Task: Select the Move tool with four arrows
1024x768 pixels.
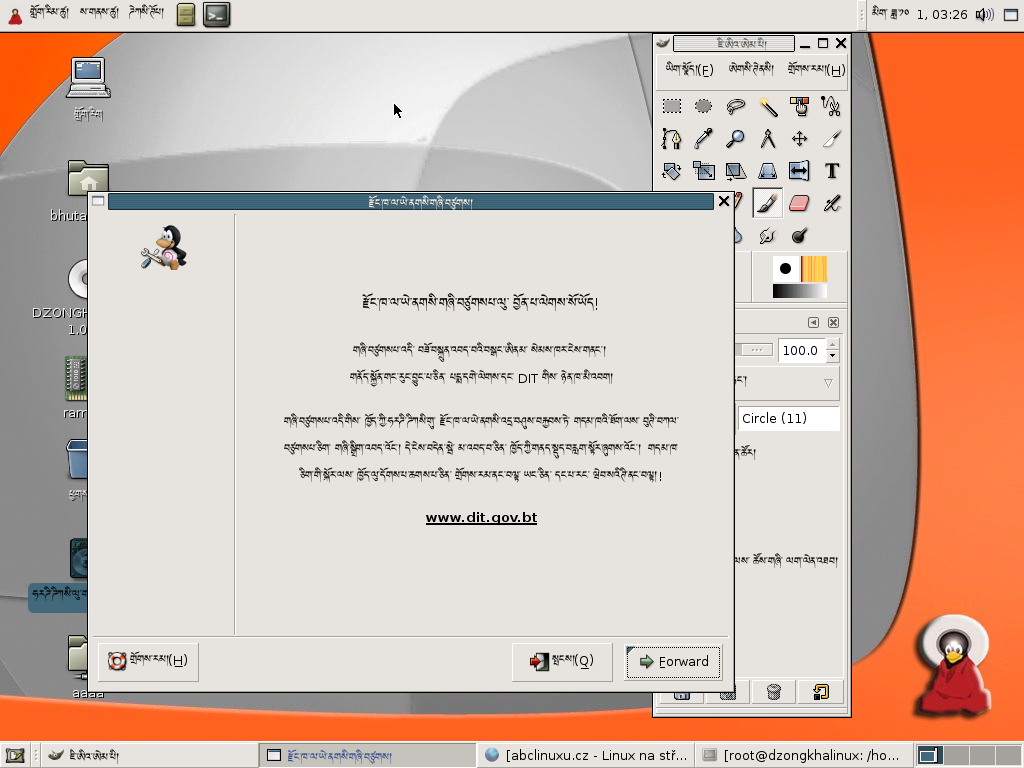Action: (x=799, y=138)
